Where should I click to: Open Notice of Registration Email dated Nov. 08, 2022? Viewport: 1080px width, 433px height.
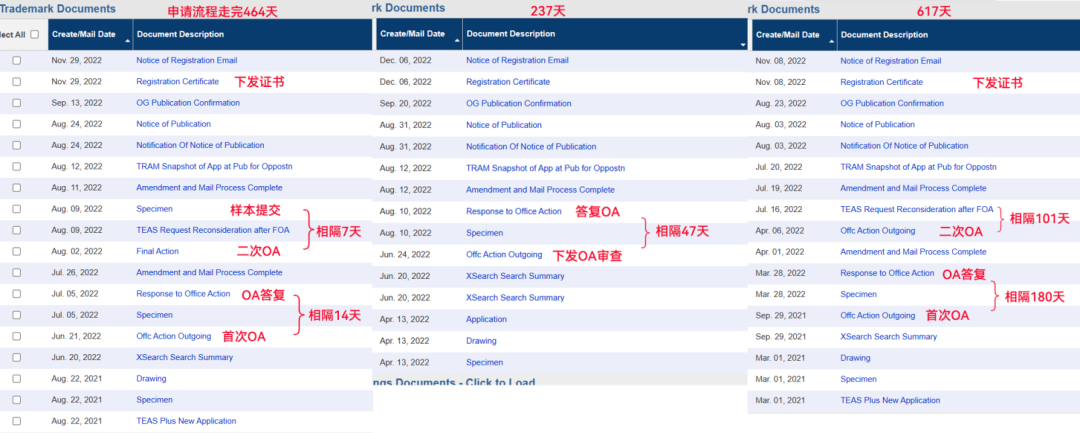pyautogui.click(x=891, y=61)
